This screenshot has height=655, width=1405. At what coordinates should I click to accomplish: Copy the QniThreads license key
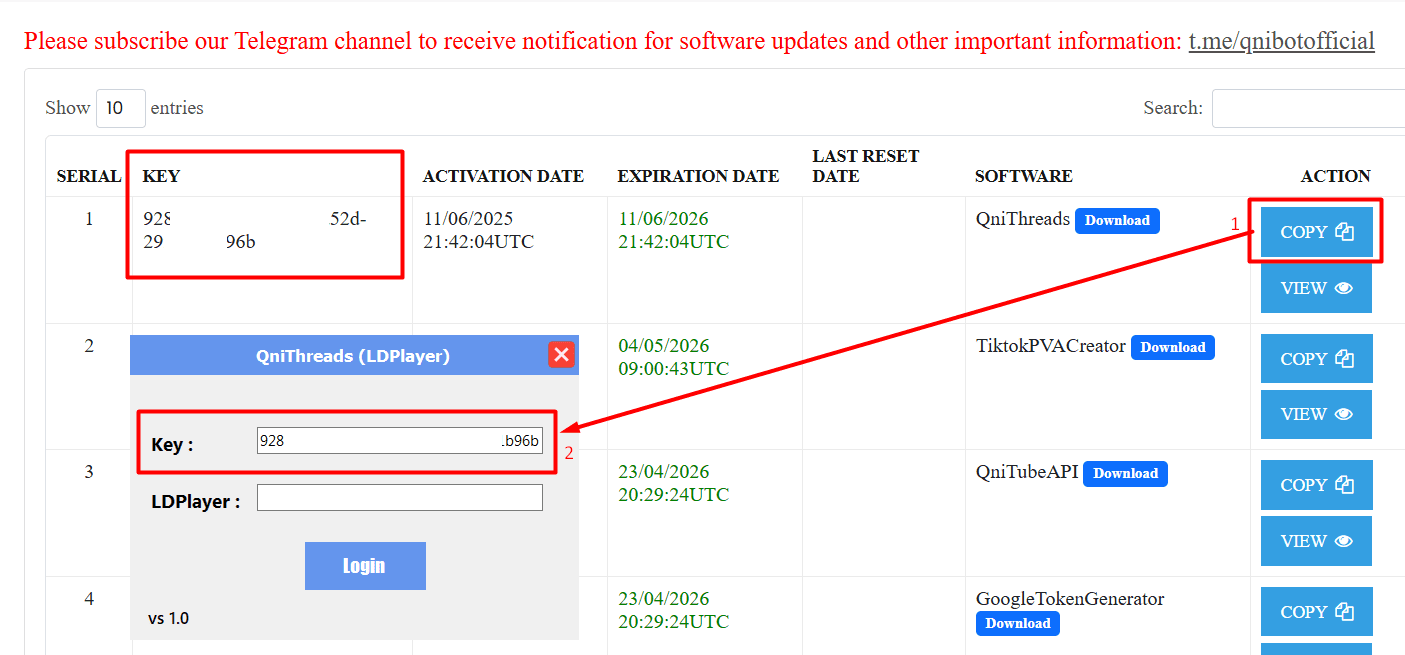[x=1316, y=232]
